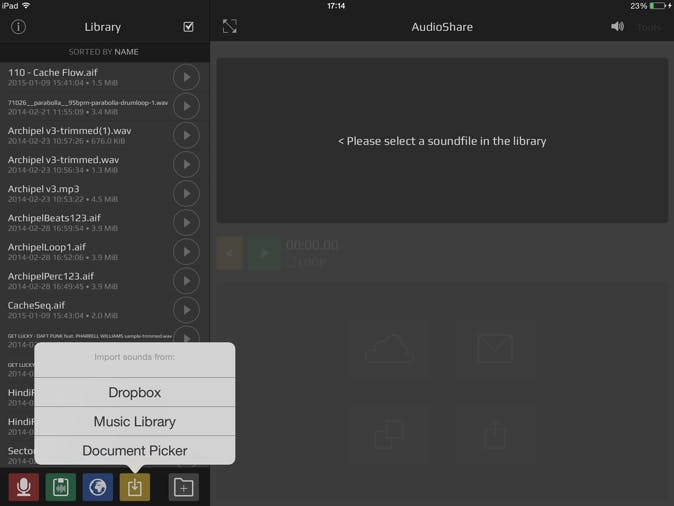Play ArchipelPerc123.aif preview
The height and width of the screenshot is (506, 674).
click(186, 281)
